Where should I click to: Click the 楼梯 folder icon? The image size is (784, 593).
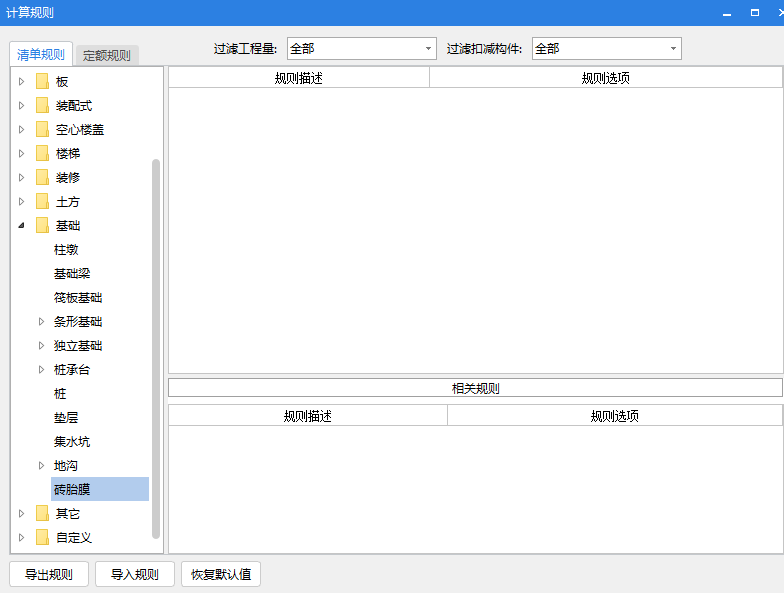point(42,154)
